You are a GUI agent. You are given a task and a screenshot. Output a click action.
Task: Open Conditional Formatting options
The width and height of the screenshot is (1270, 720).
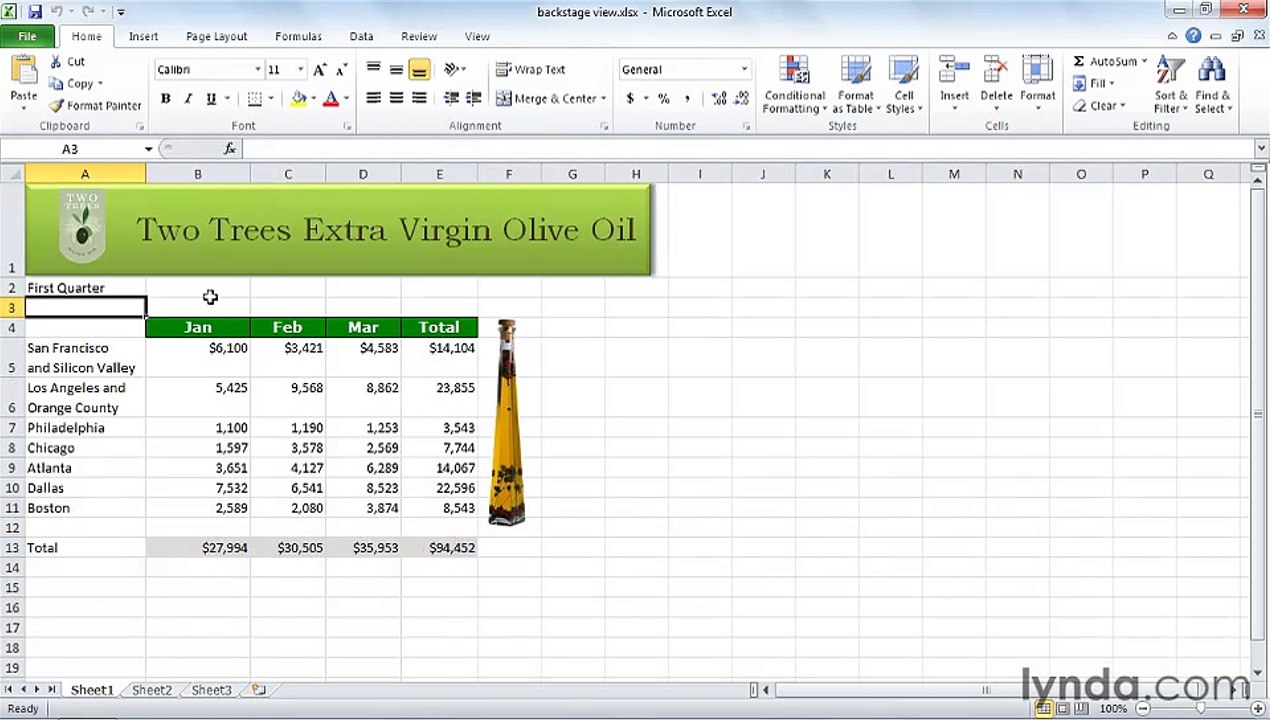pyautogui.click(x=795, y=85)
